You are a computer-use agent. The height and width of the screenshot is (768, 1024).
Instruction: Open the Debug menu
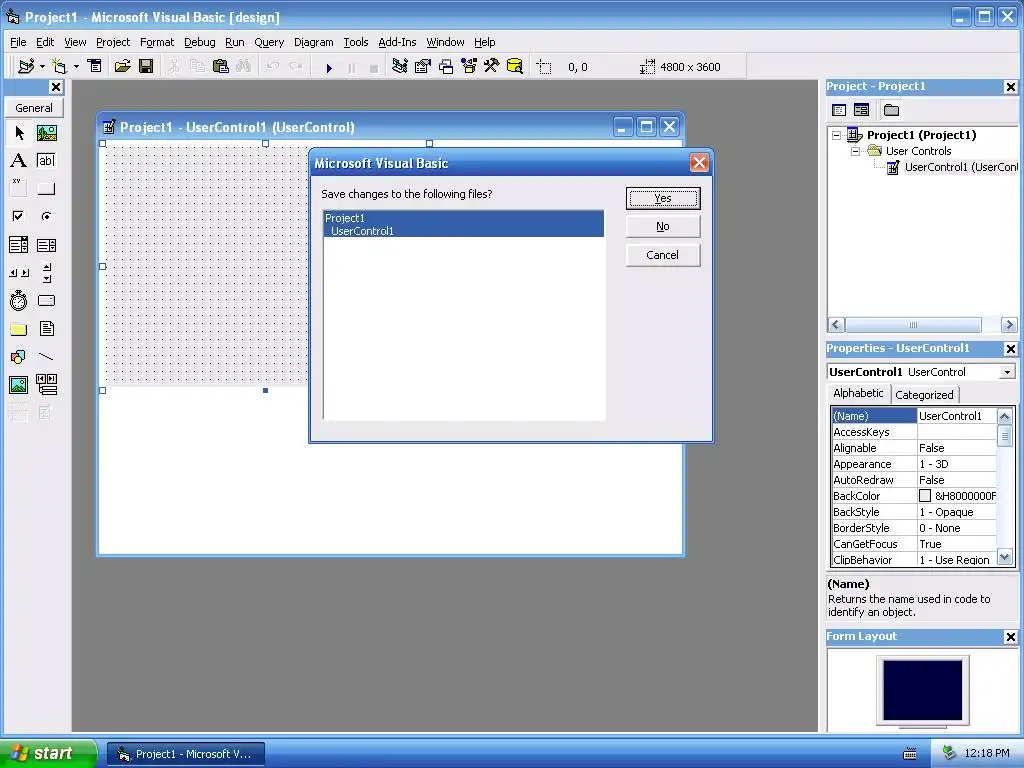(199, 42)
